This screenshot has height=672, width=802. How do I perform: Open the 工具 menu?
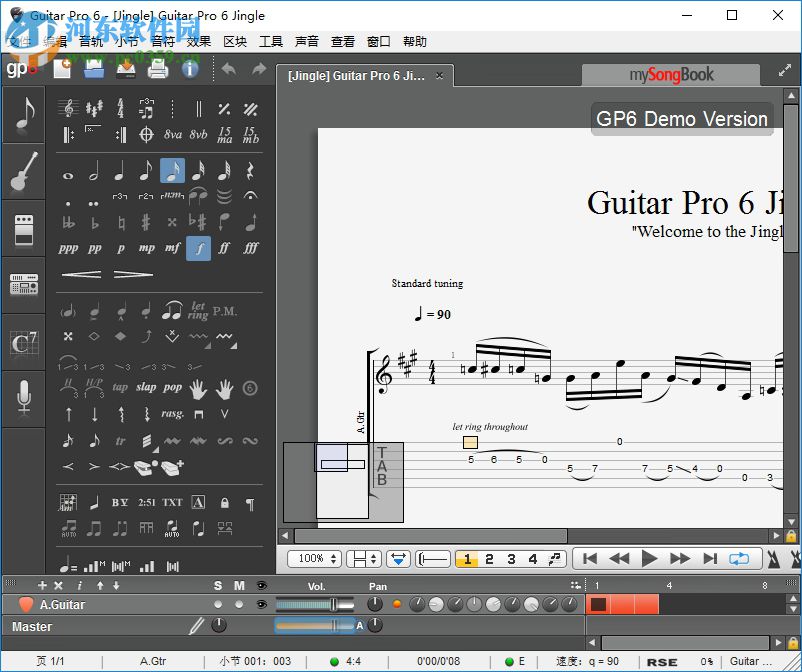(271, 41)
